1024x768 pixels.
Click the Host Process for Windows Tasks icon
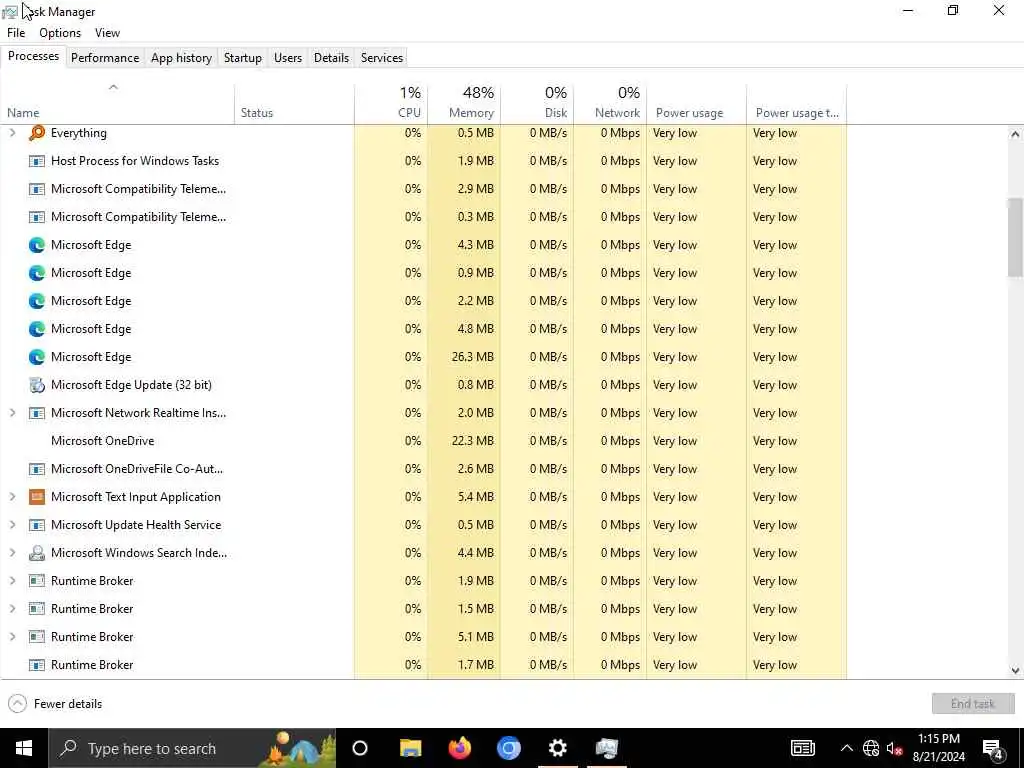coord(37,161)
